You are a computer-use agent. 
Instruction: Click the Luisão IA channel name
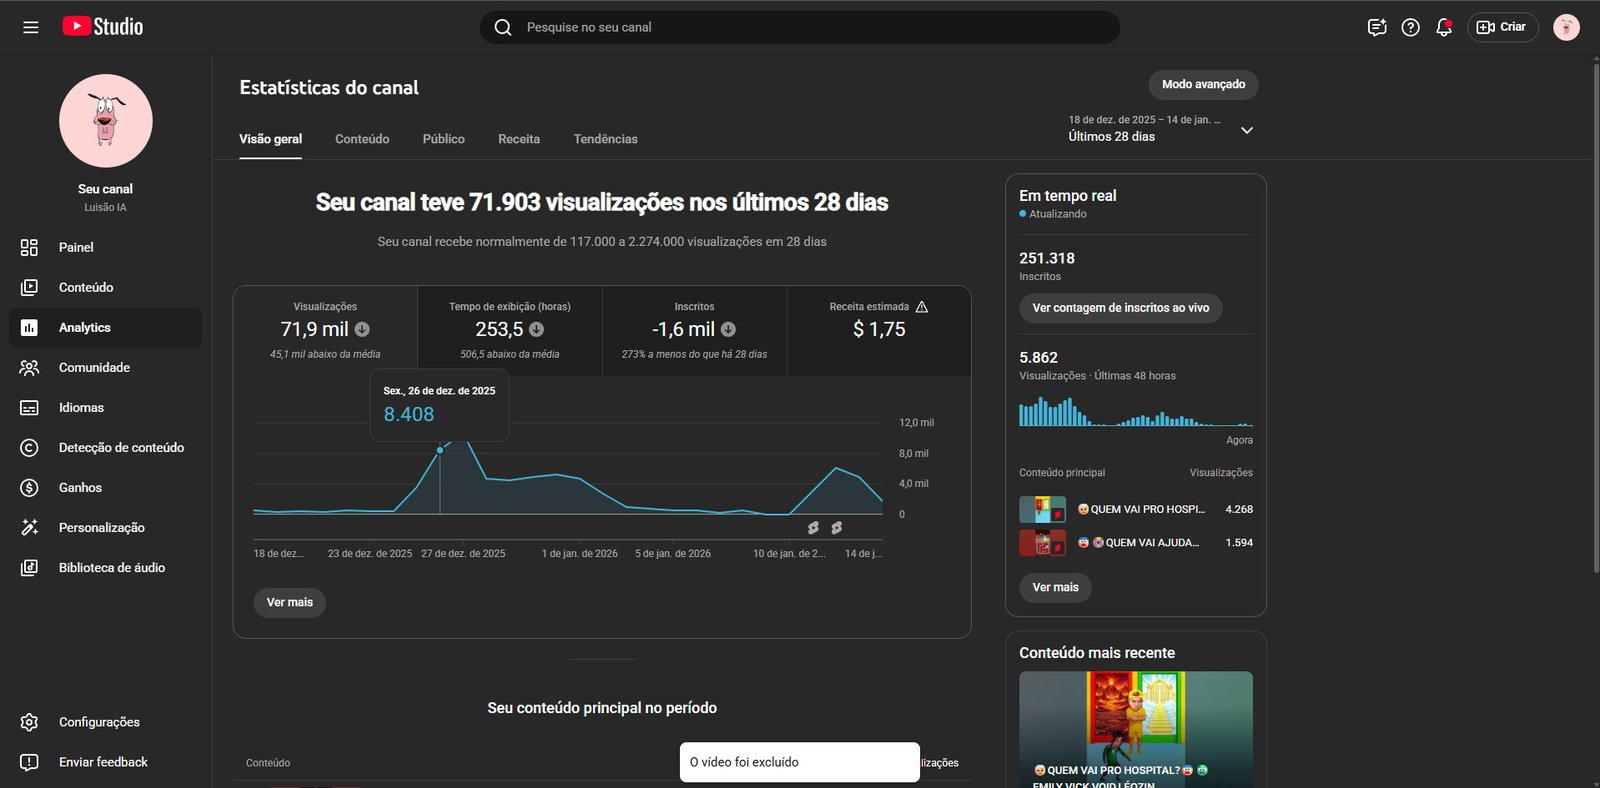105,207
